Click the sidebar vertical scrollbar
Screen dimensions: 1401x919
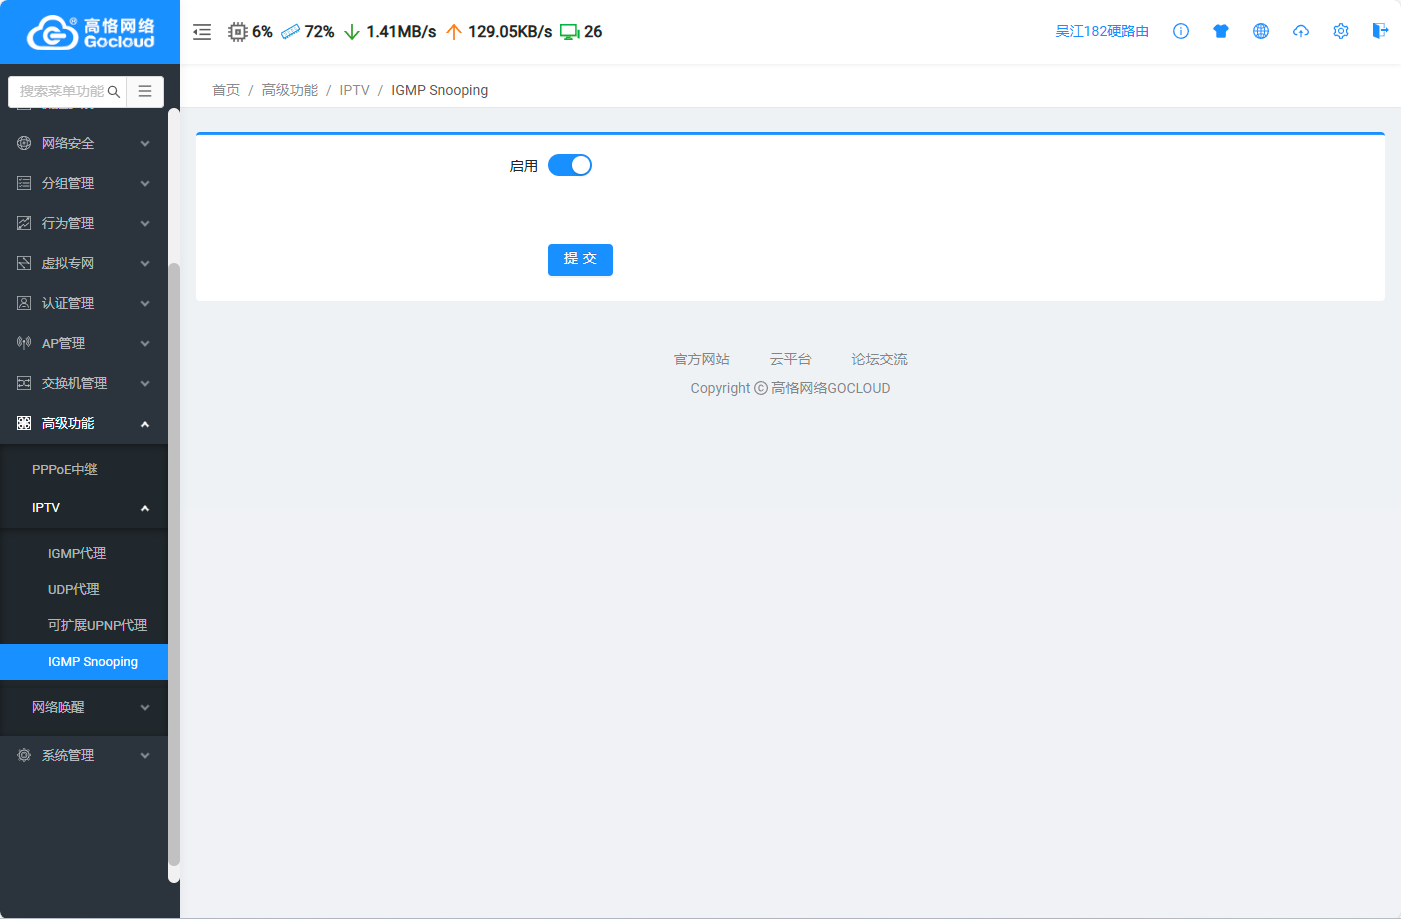tap(174, 560)
